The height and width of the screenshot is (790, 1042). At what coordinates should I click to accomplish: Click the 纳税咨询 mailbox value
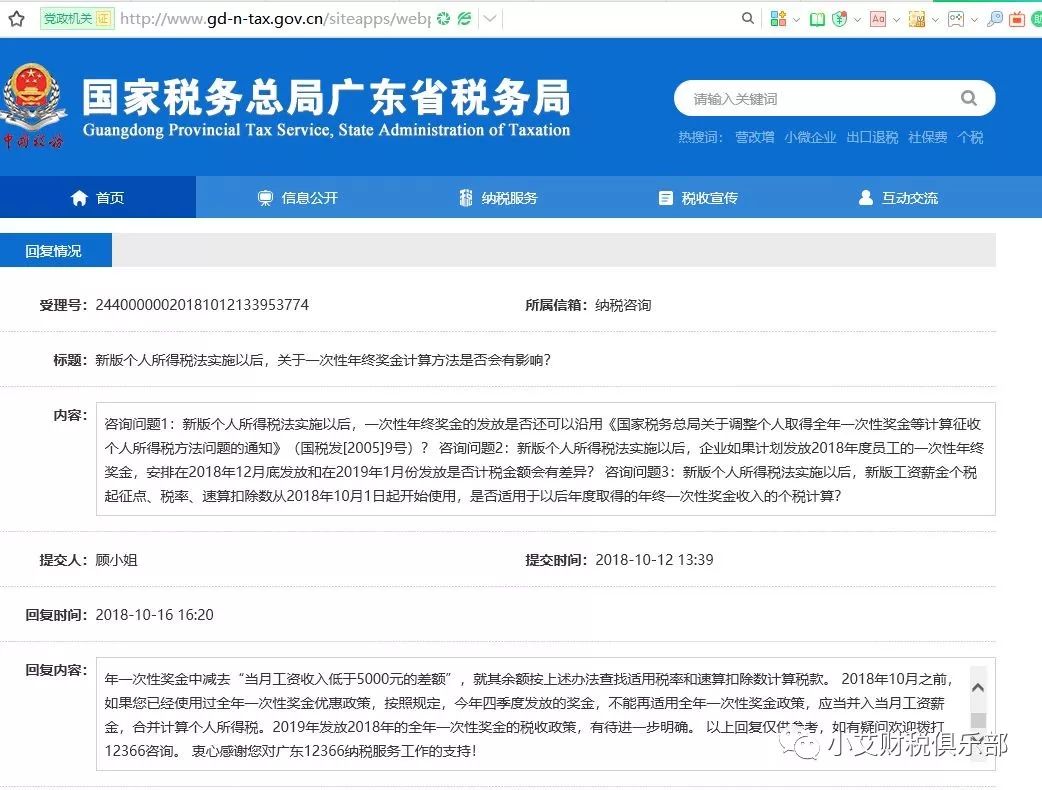623,306
